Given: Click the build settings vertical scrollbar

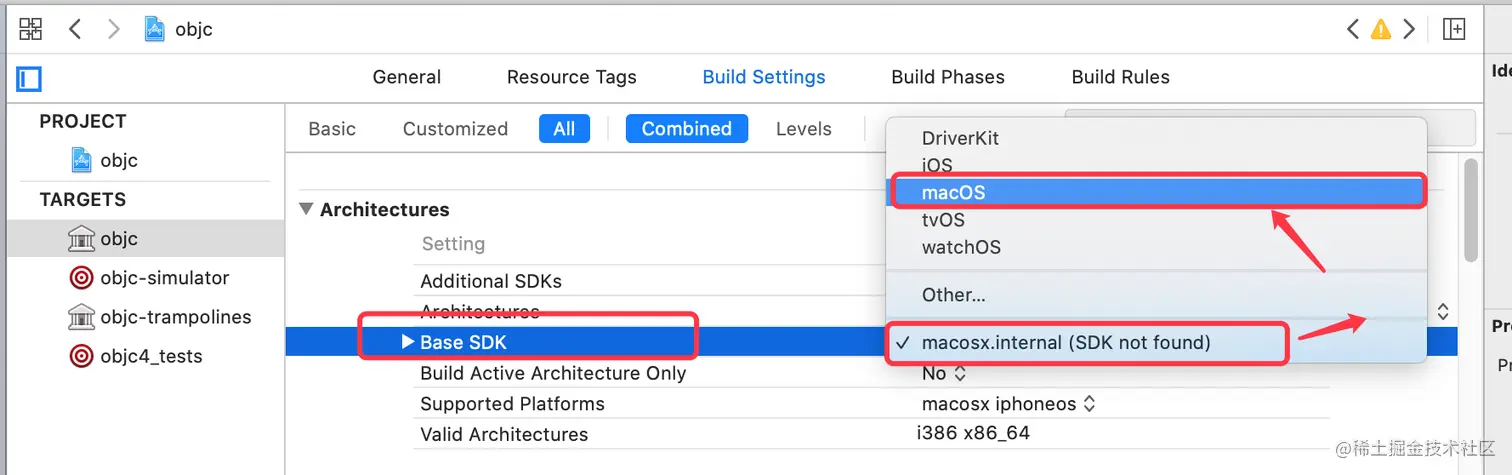Looking at the screenshot, I should [x=1470, y=210].
